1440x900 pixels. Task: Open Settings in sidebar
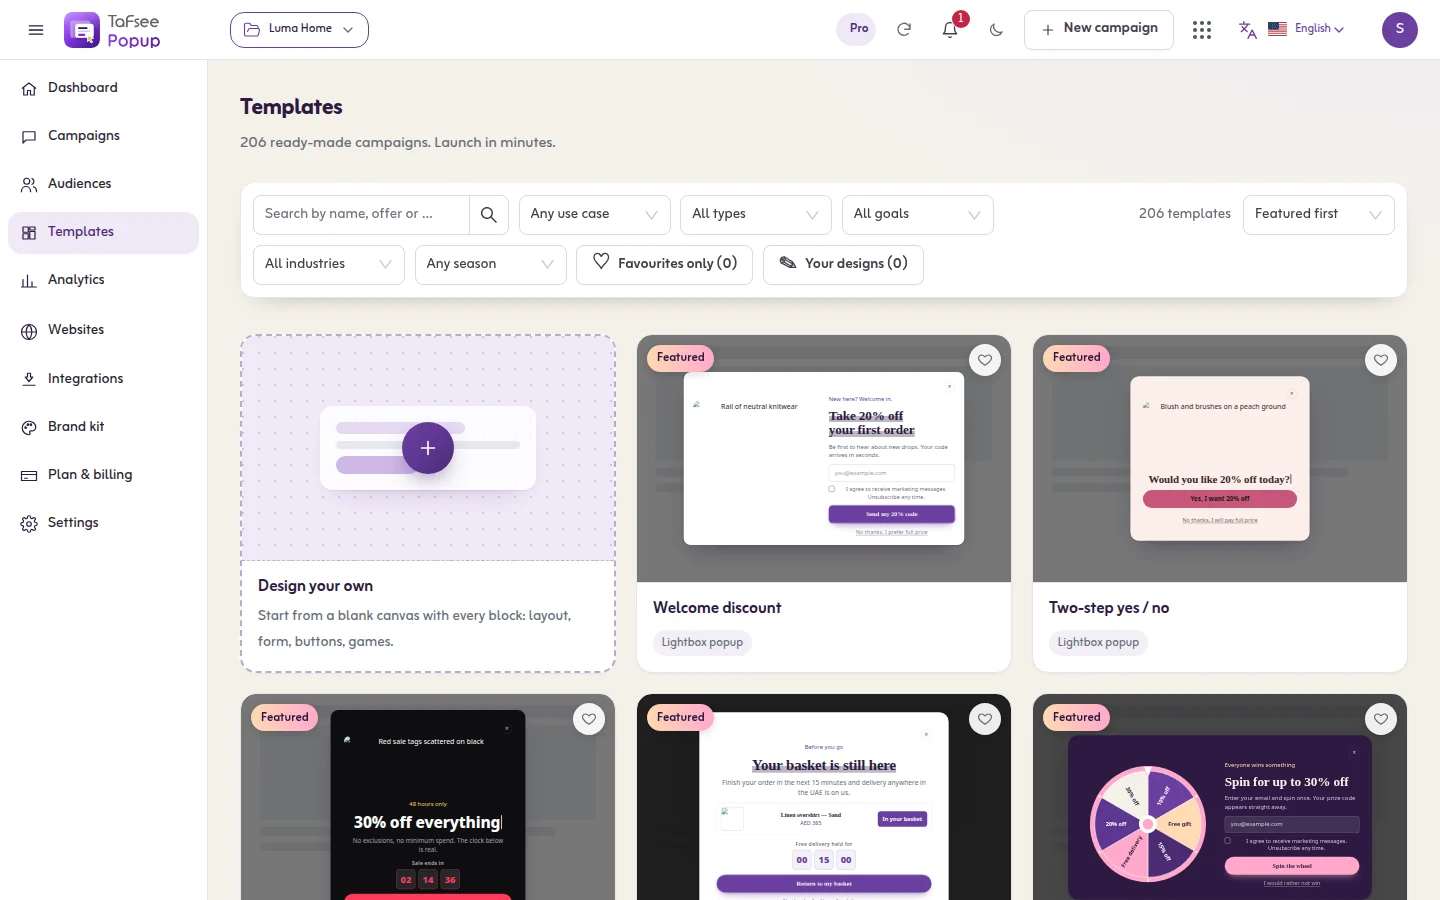[x=103, y=523]
